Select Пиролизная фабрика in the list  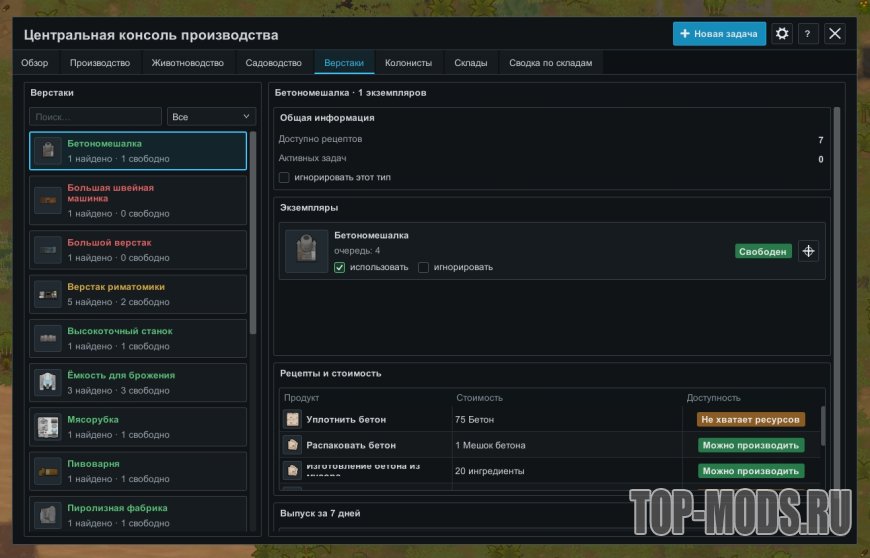coord(138,514)
